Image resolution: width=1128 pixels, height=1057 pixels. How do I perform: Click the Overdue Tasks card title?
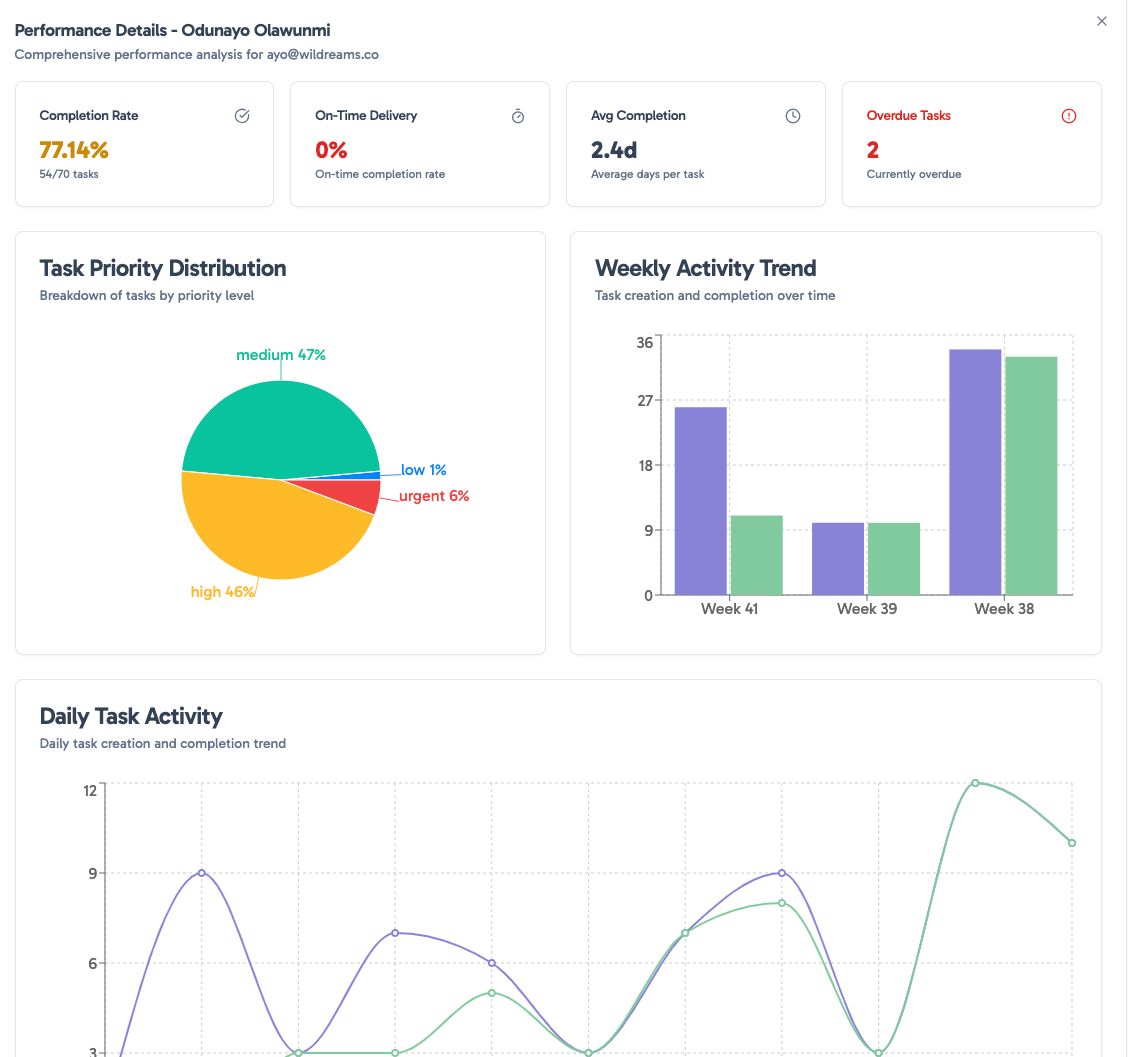pyautogui.click(x=909, y=115)
